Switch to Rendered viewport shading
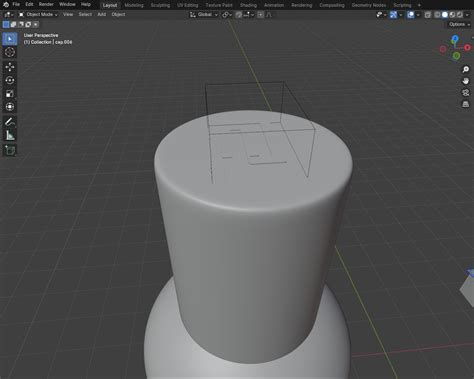 click(x=460, y=15)
